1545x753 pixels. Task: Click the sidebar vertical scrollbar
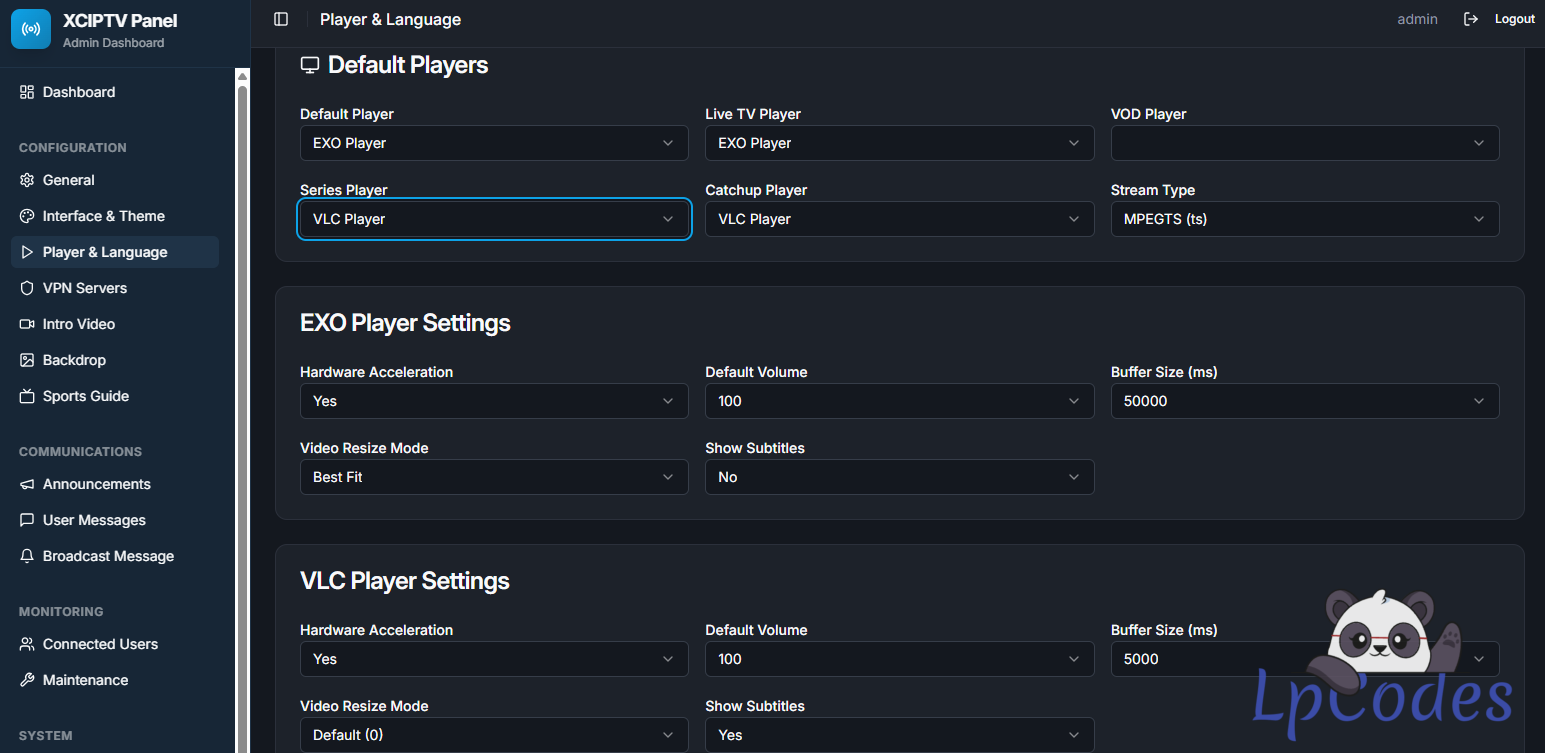click(242, 400)
